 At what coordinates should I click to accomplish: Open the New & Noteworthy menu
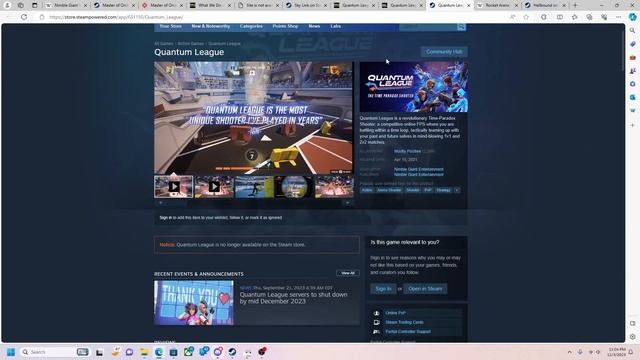(x=211, y=26)
